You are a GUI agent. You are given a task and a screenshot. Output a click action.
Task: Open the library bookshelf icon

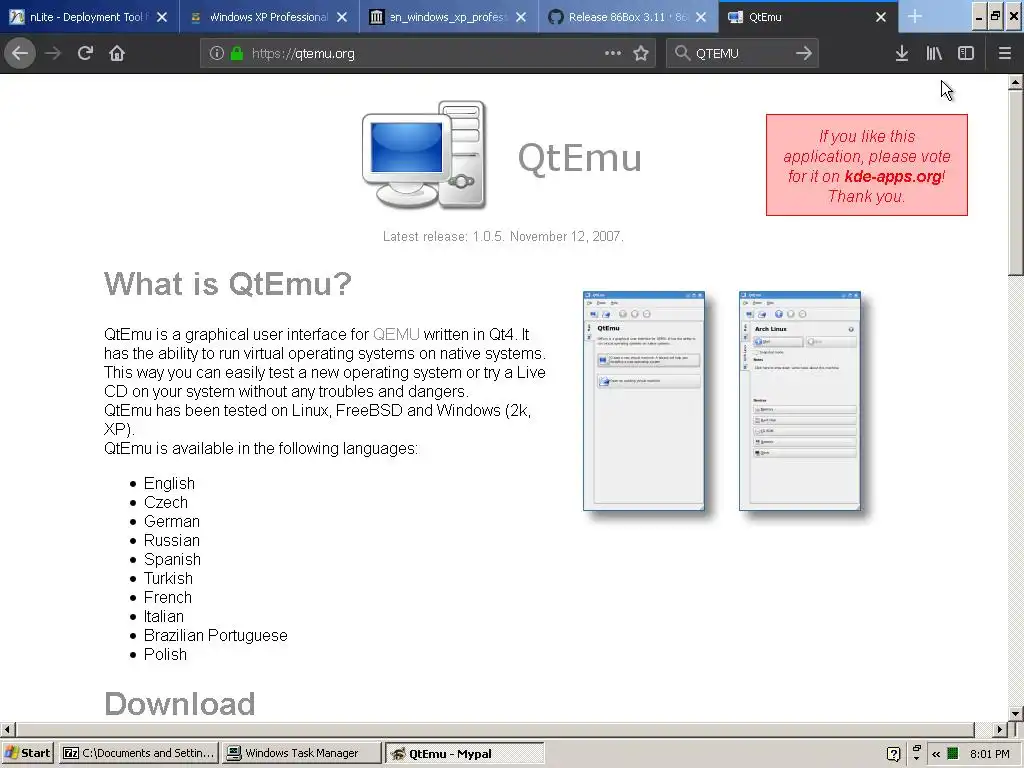[934, 54]
